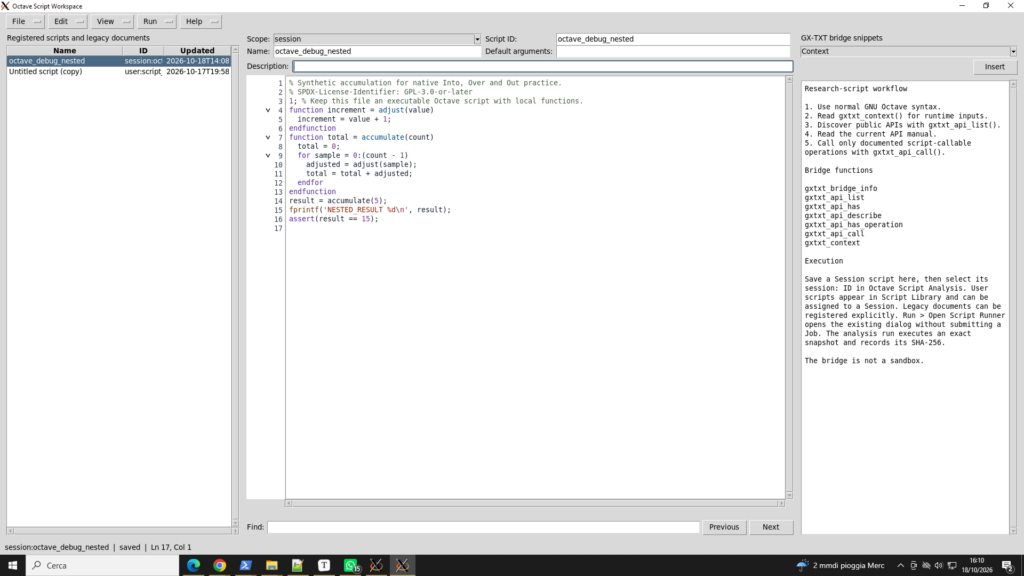
Task: Click the Cerca taskbar search box
Action: tap(102, 566)
